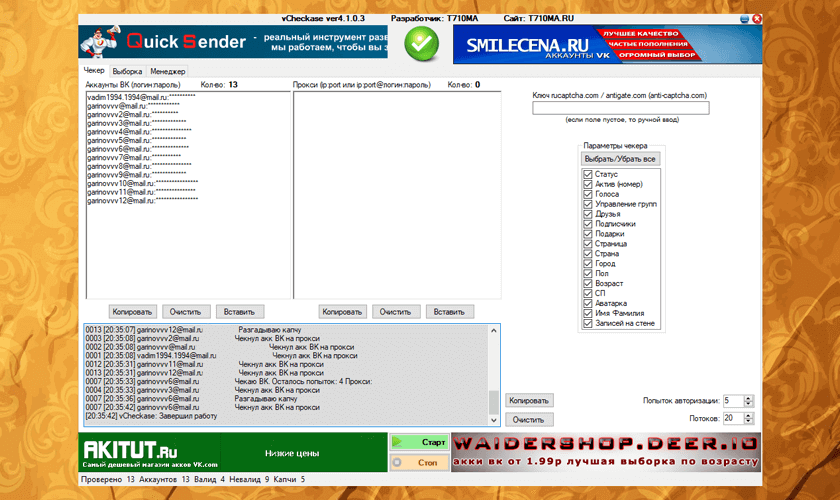The height and width of the screenshot is (500, 840).
Task: Click the green checkmark icon
Action: [422, 44]
